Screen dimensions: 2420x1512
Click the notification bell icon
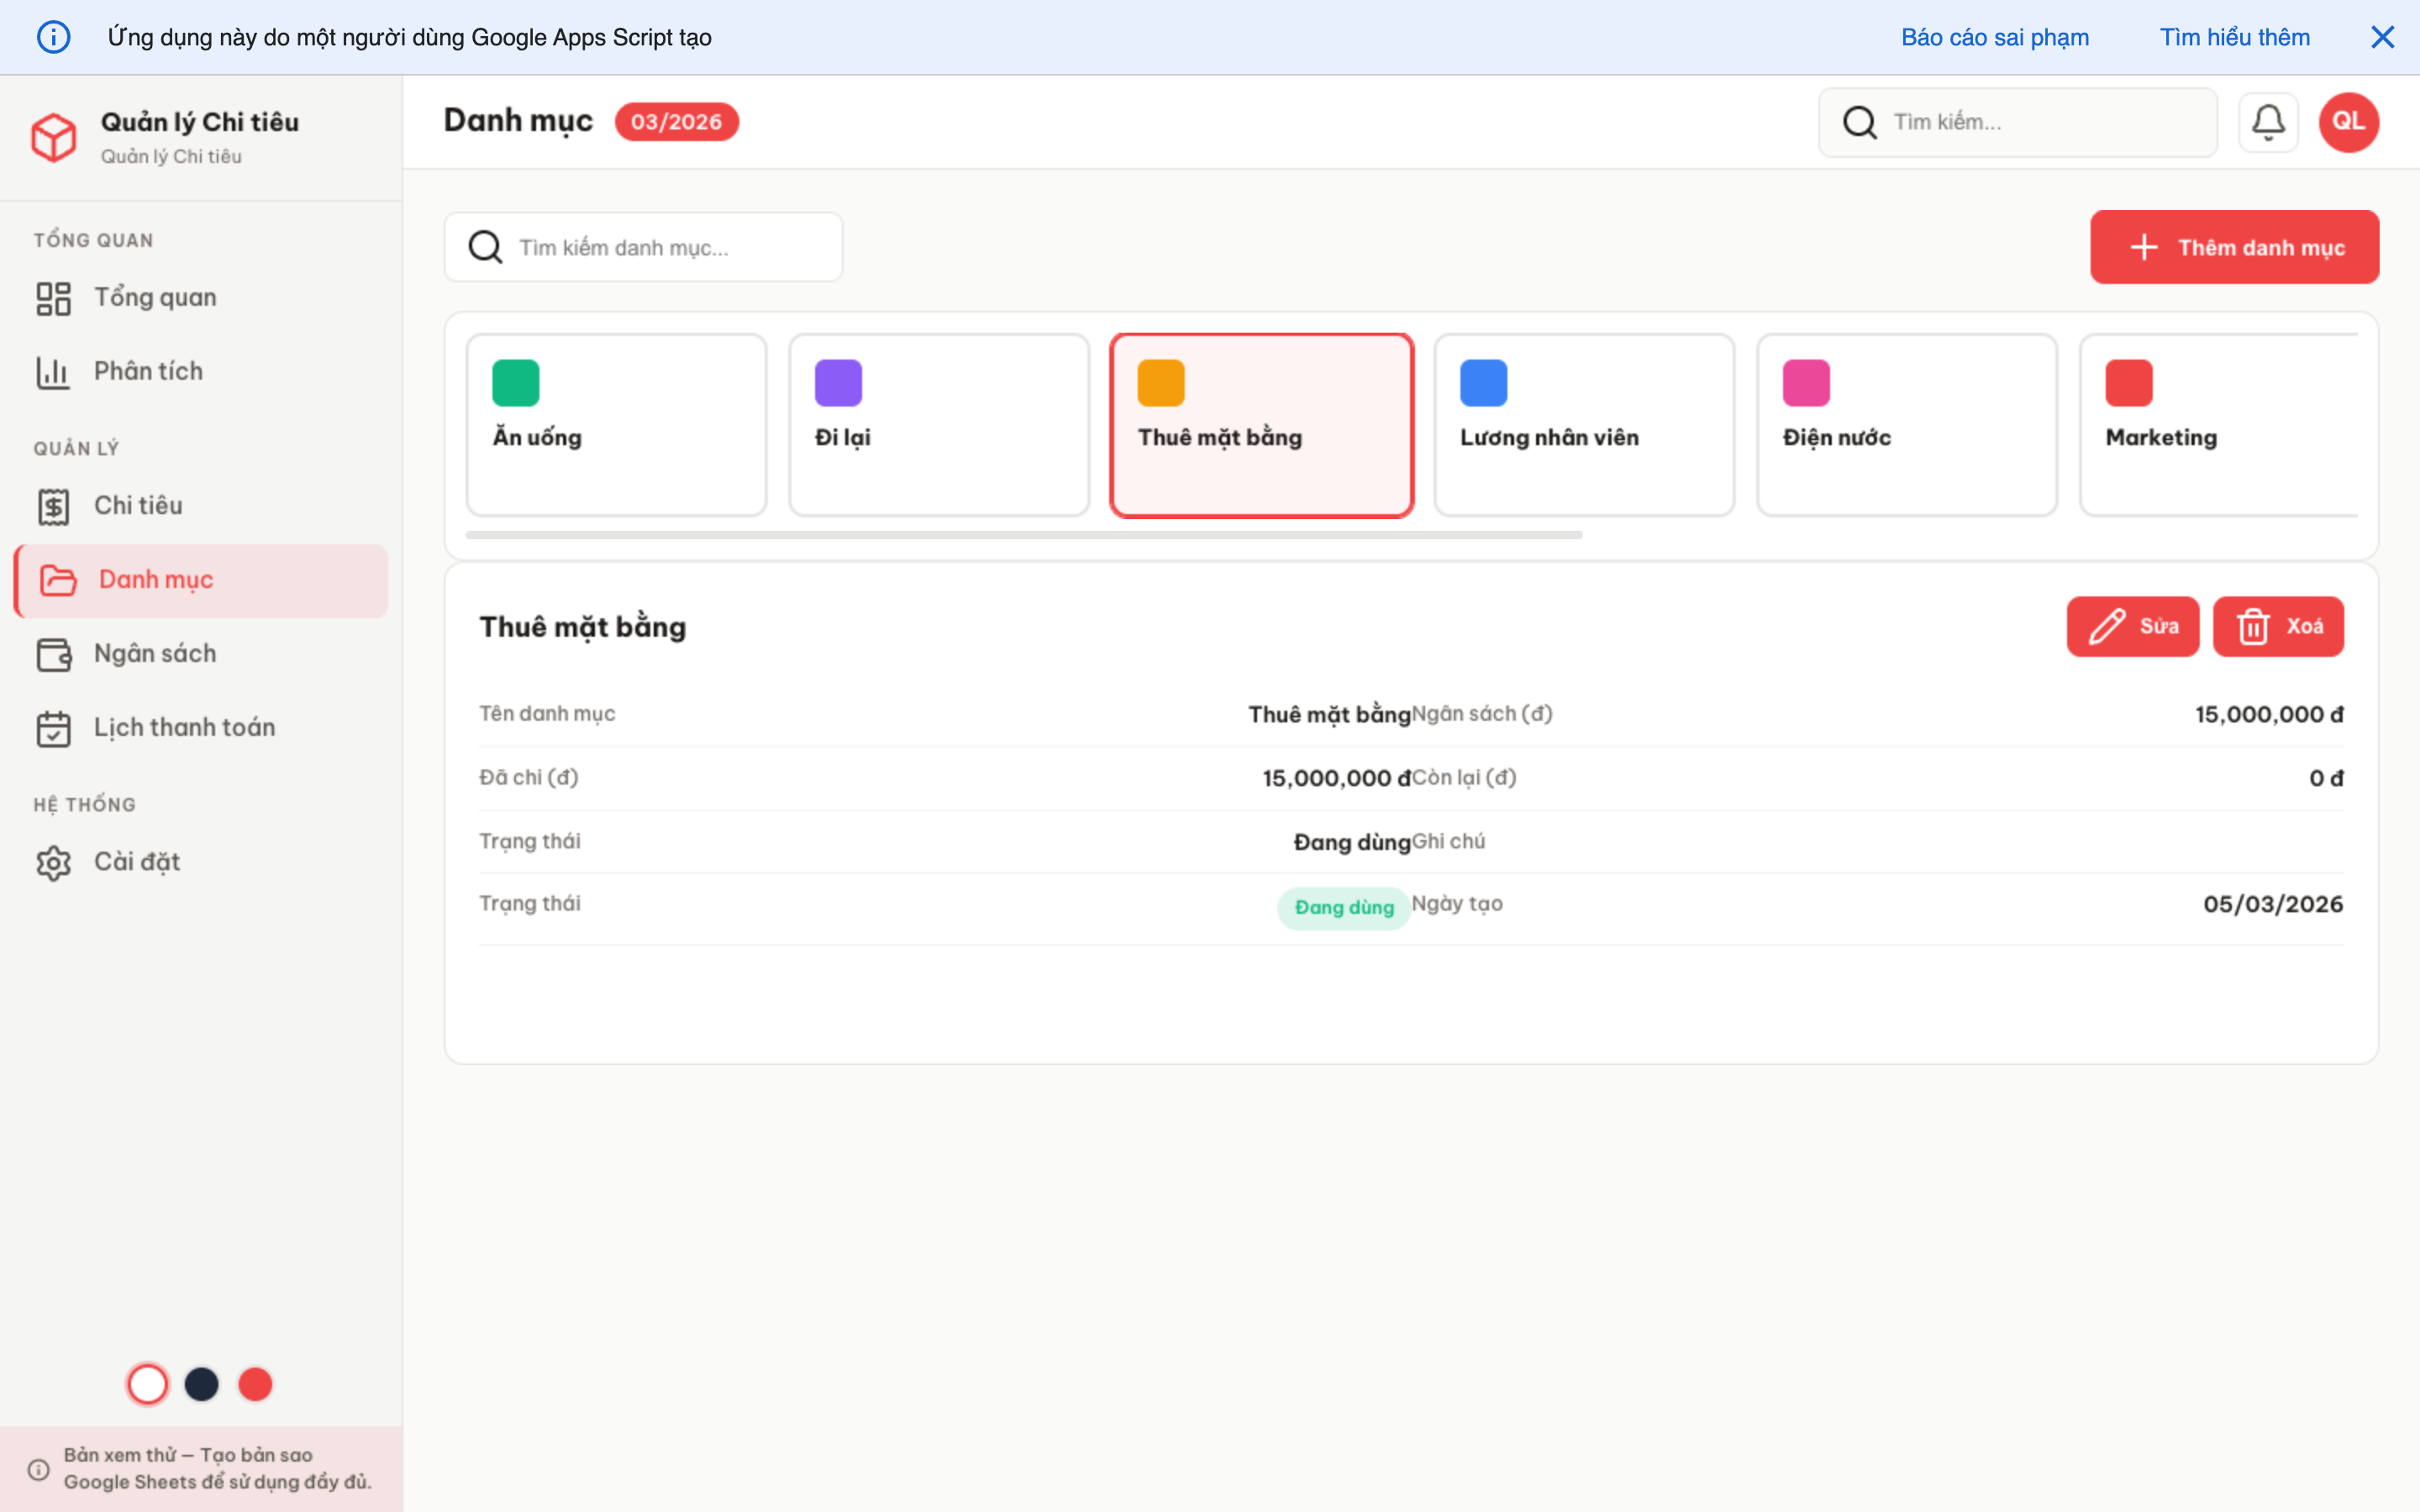pos(2267,122)
